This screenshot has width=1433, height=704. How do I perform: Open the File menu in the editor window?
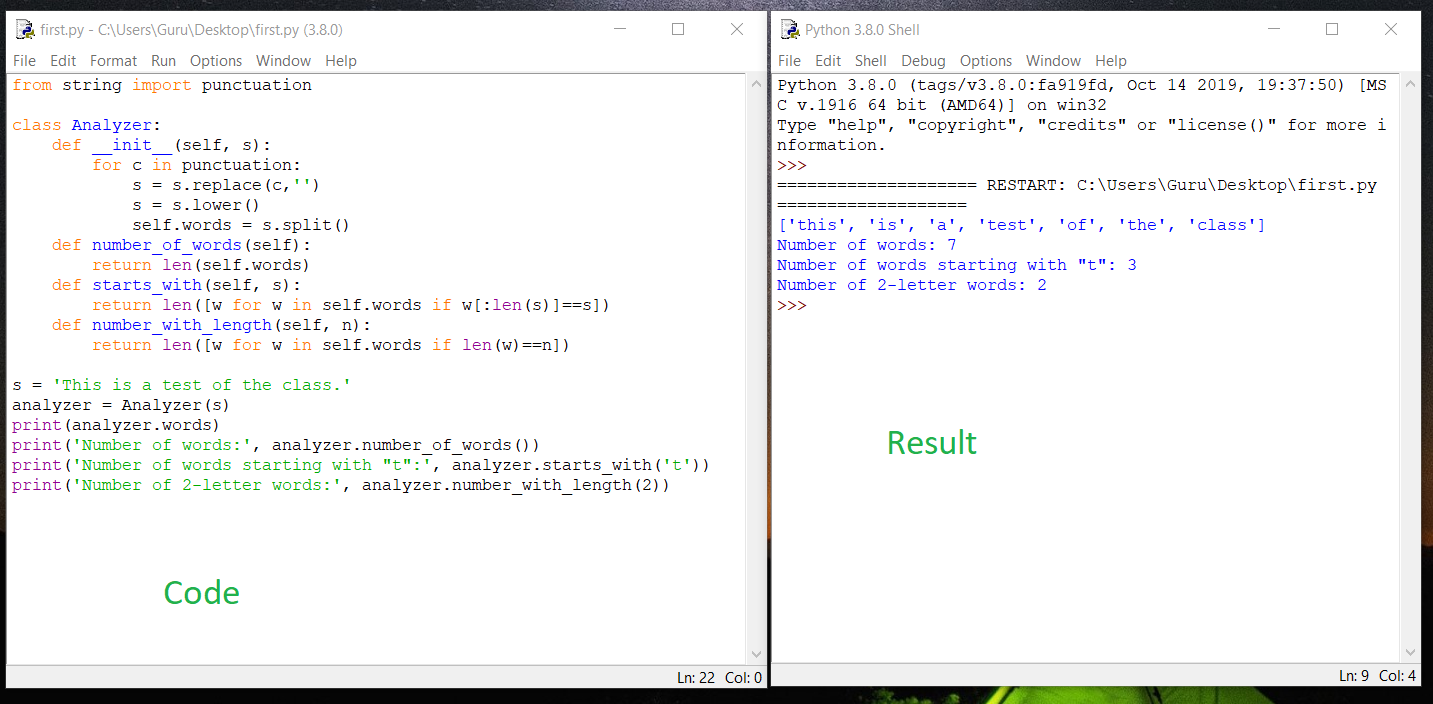(23, 60)
